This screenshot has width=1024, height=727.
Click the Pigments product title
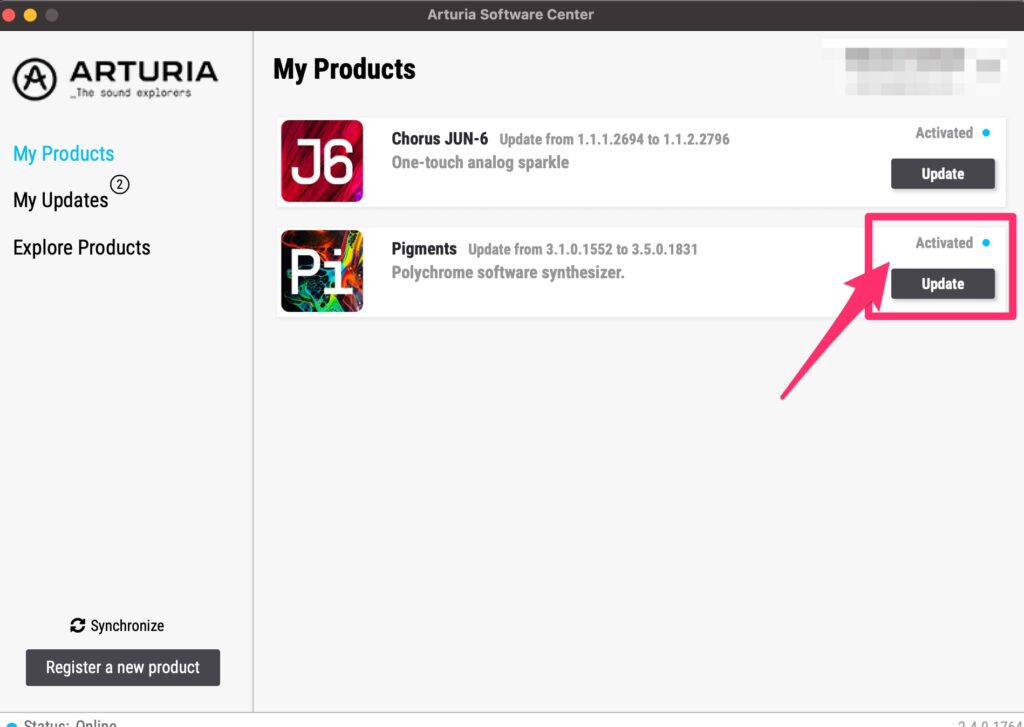[x=423, y=249]
